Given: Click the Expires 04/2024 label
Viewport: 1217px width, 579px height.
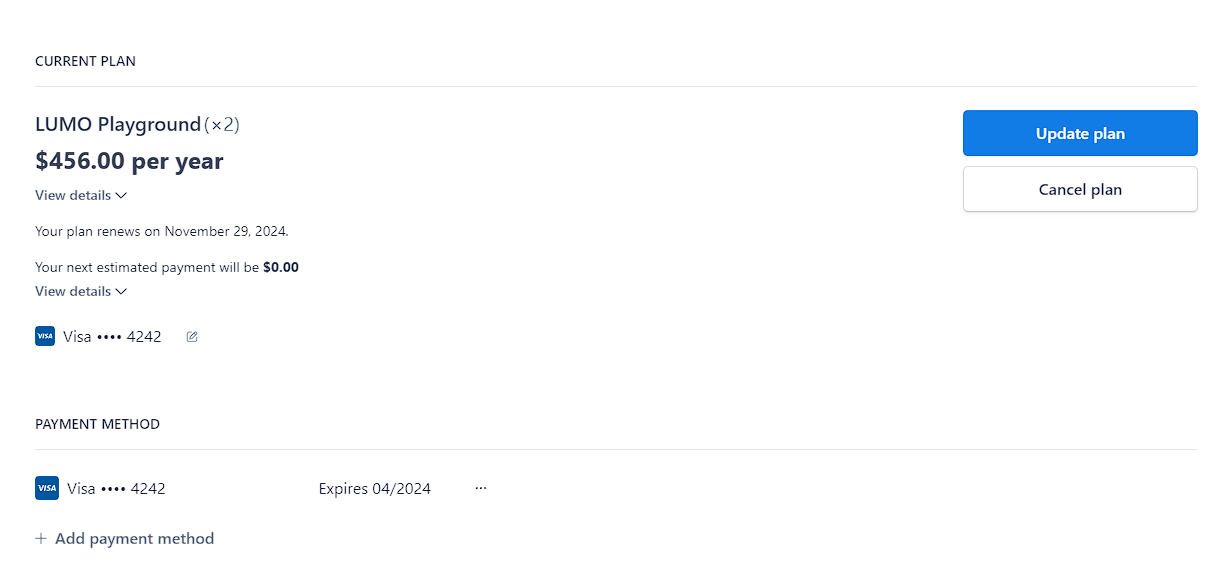Looking at the screenshot, I should click(375, 489).
